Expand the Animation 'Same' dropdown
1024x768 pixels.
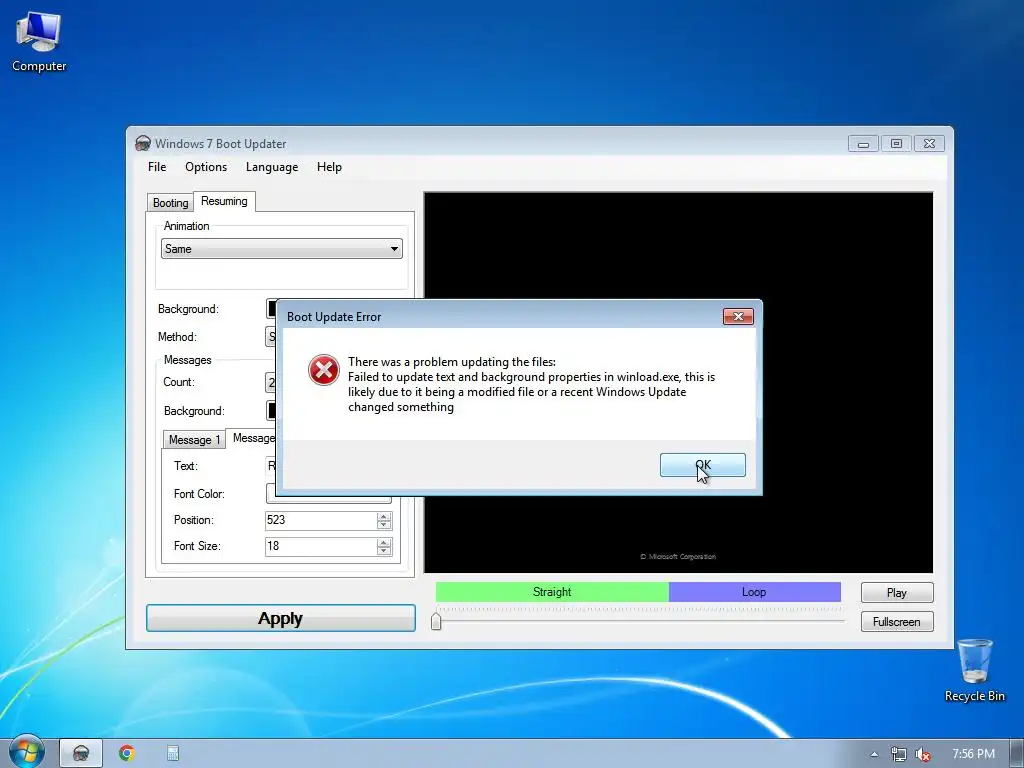(x=281, y=249)
